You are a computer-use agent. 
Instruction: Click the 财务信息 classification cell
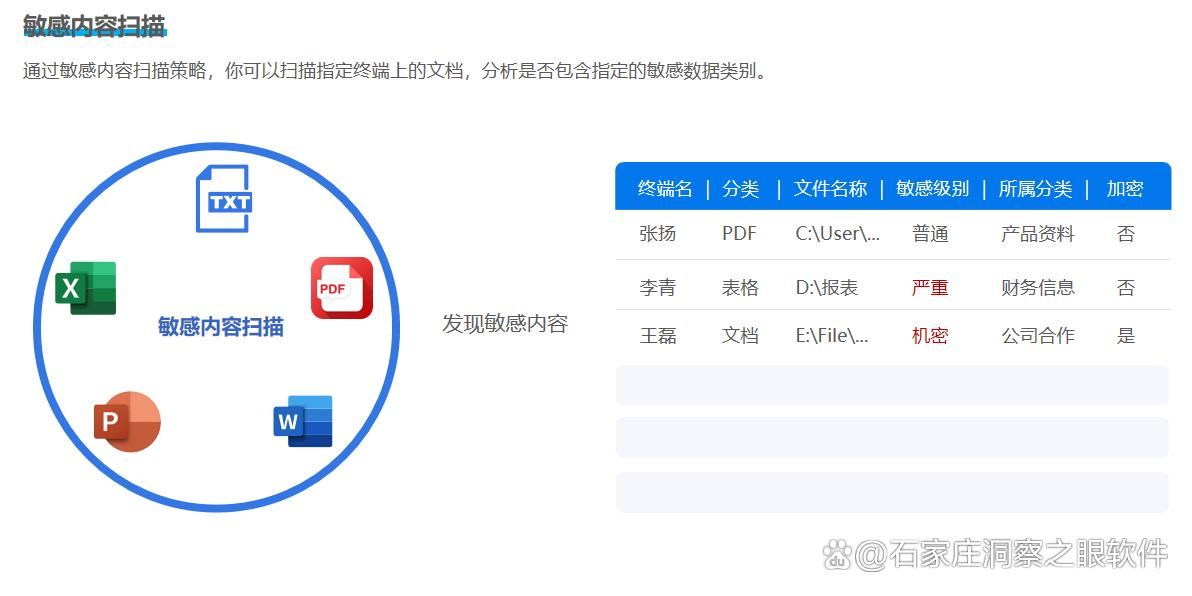1038,287
